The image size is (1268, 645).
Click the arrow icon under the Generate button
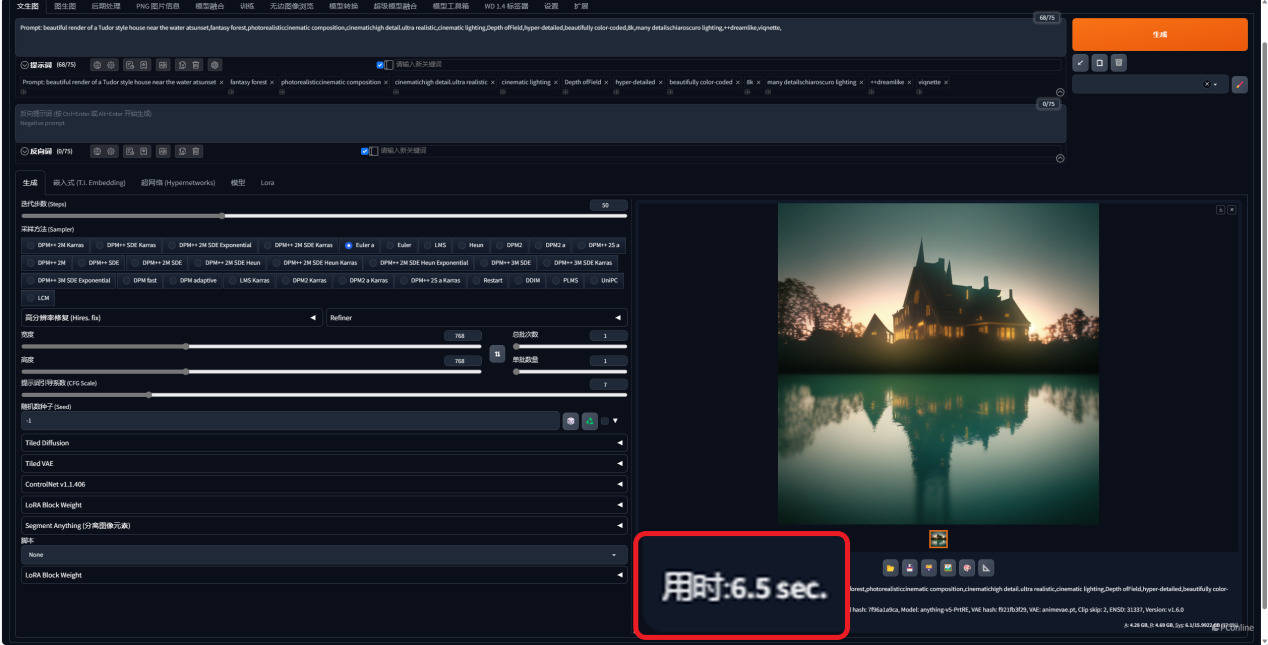pos(1080,63)
